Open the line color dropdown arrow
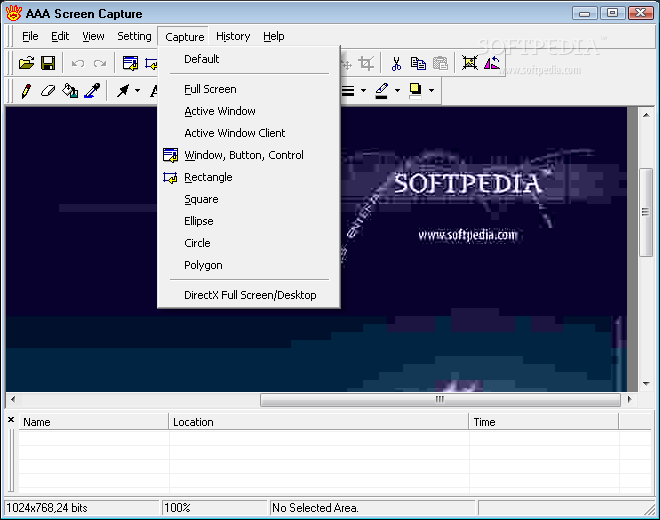 pyautogui.click(x=397, y=91)
